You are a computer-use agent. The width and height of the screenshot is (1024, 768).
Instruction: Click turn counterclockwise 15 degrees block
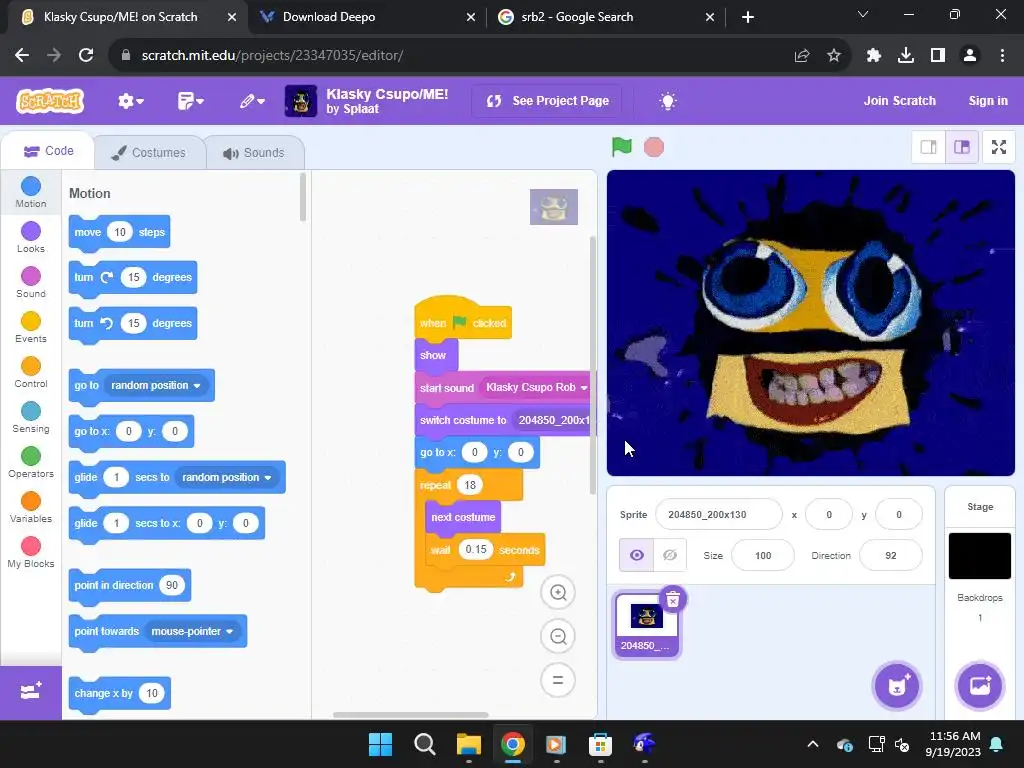point(133,323)
